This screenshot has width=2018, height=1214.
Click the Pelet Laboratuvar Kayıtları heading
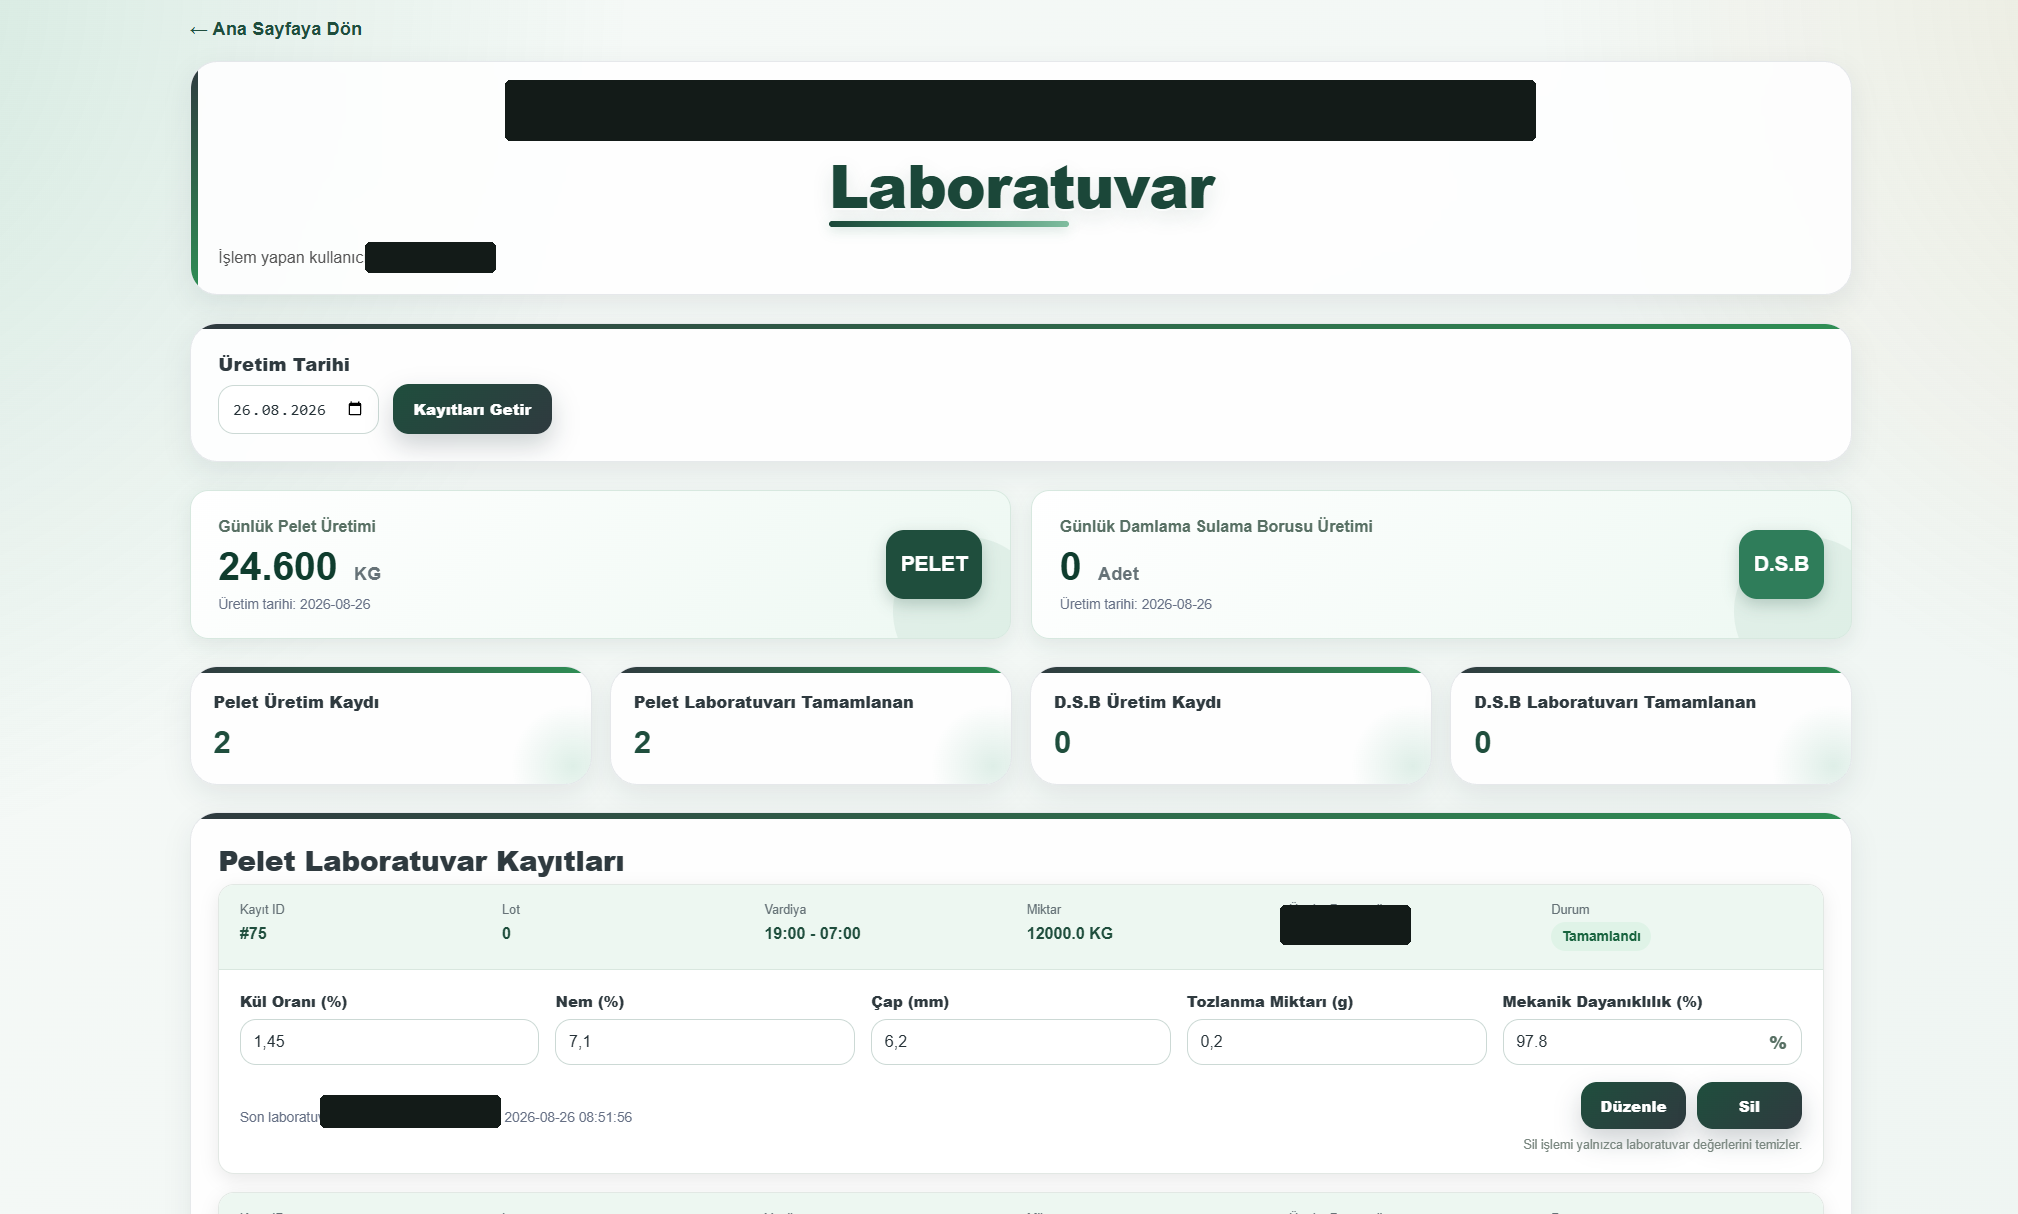421,861
